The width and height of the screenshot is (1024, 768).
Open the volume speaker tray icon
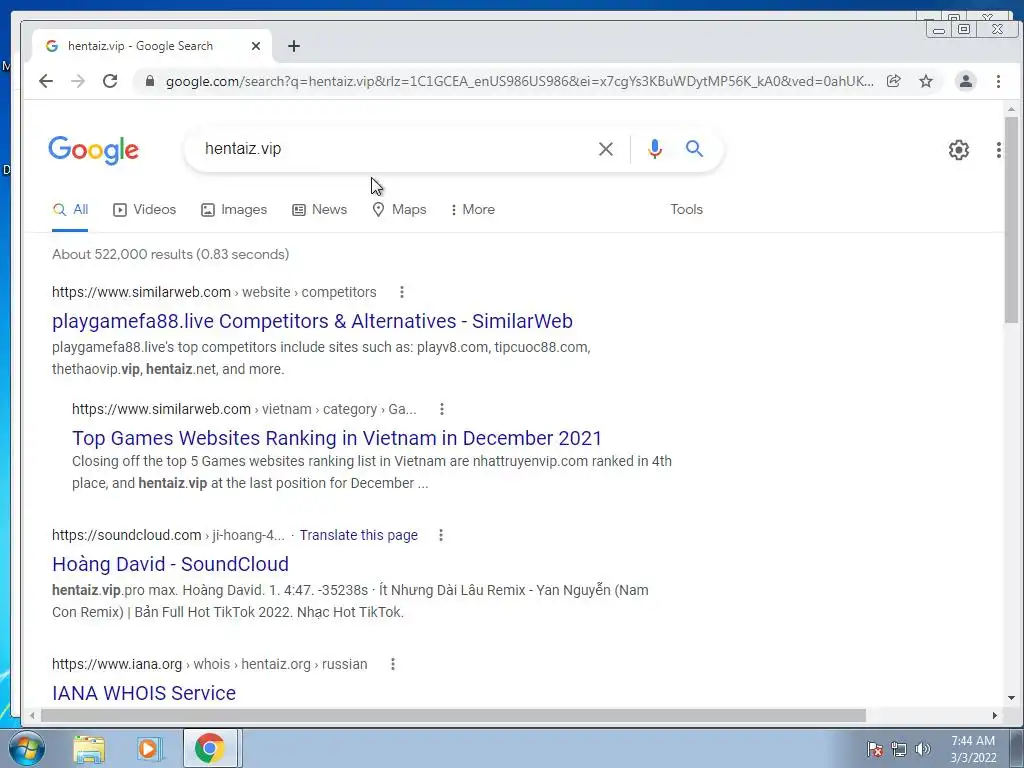[922, 749]
